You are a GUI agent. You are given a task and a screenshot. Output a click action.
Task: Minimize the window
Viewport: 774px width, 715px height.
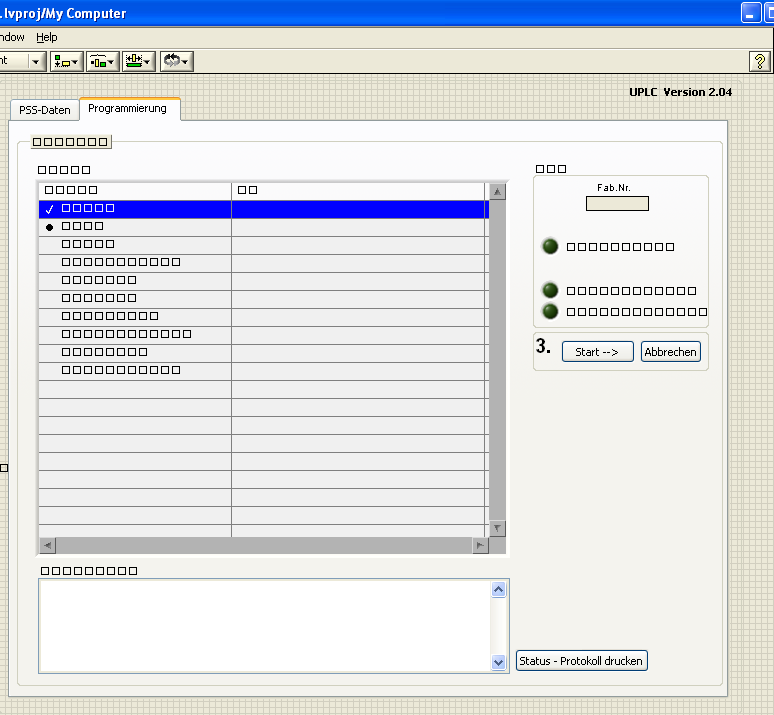(x=750, y=13)
